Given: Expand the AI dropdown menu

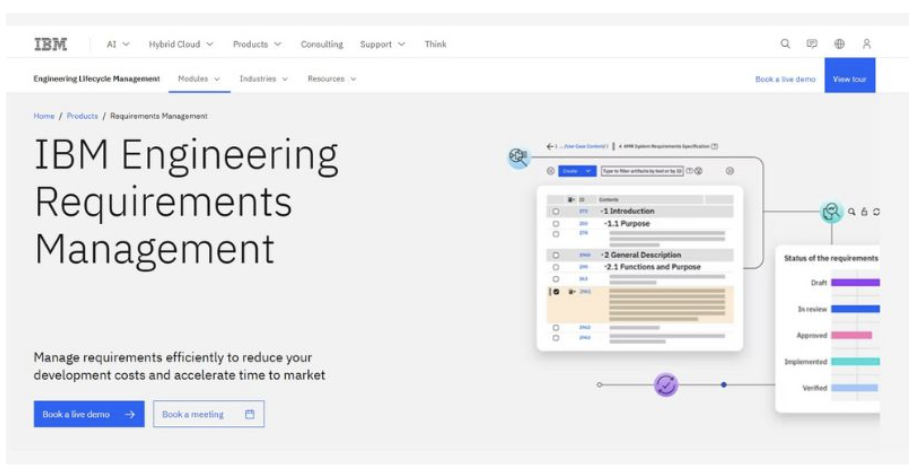Looking at the screenshot, I should click(118, 44).
